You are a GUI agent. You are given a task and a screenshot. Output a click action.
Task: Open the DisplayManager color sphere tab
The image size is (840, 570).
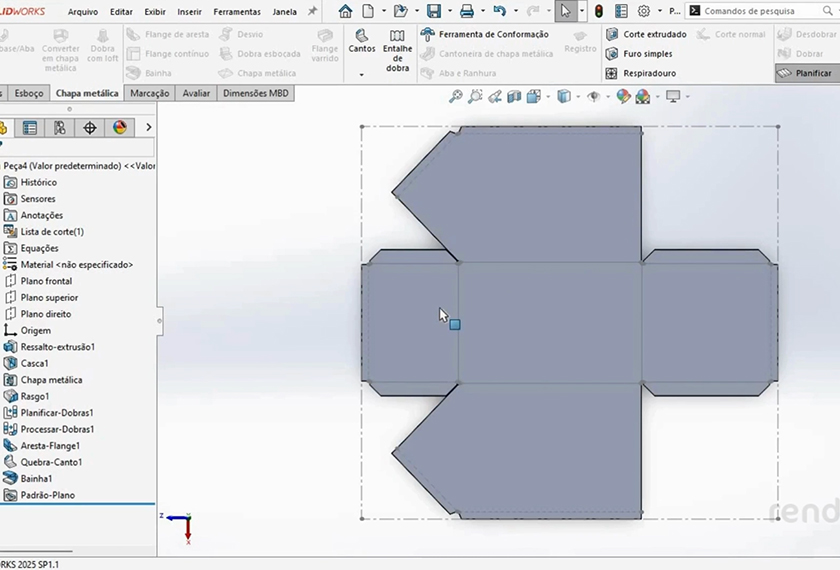click(x=120, y=127)
